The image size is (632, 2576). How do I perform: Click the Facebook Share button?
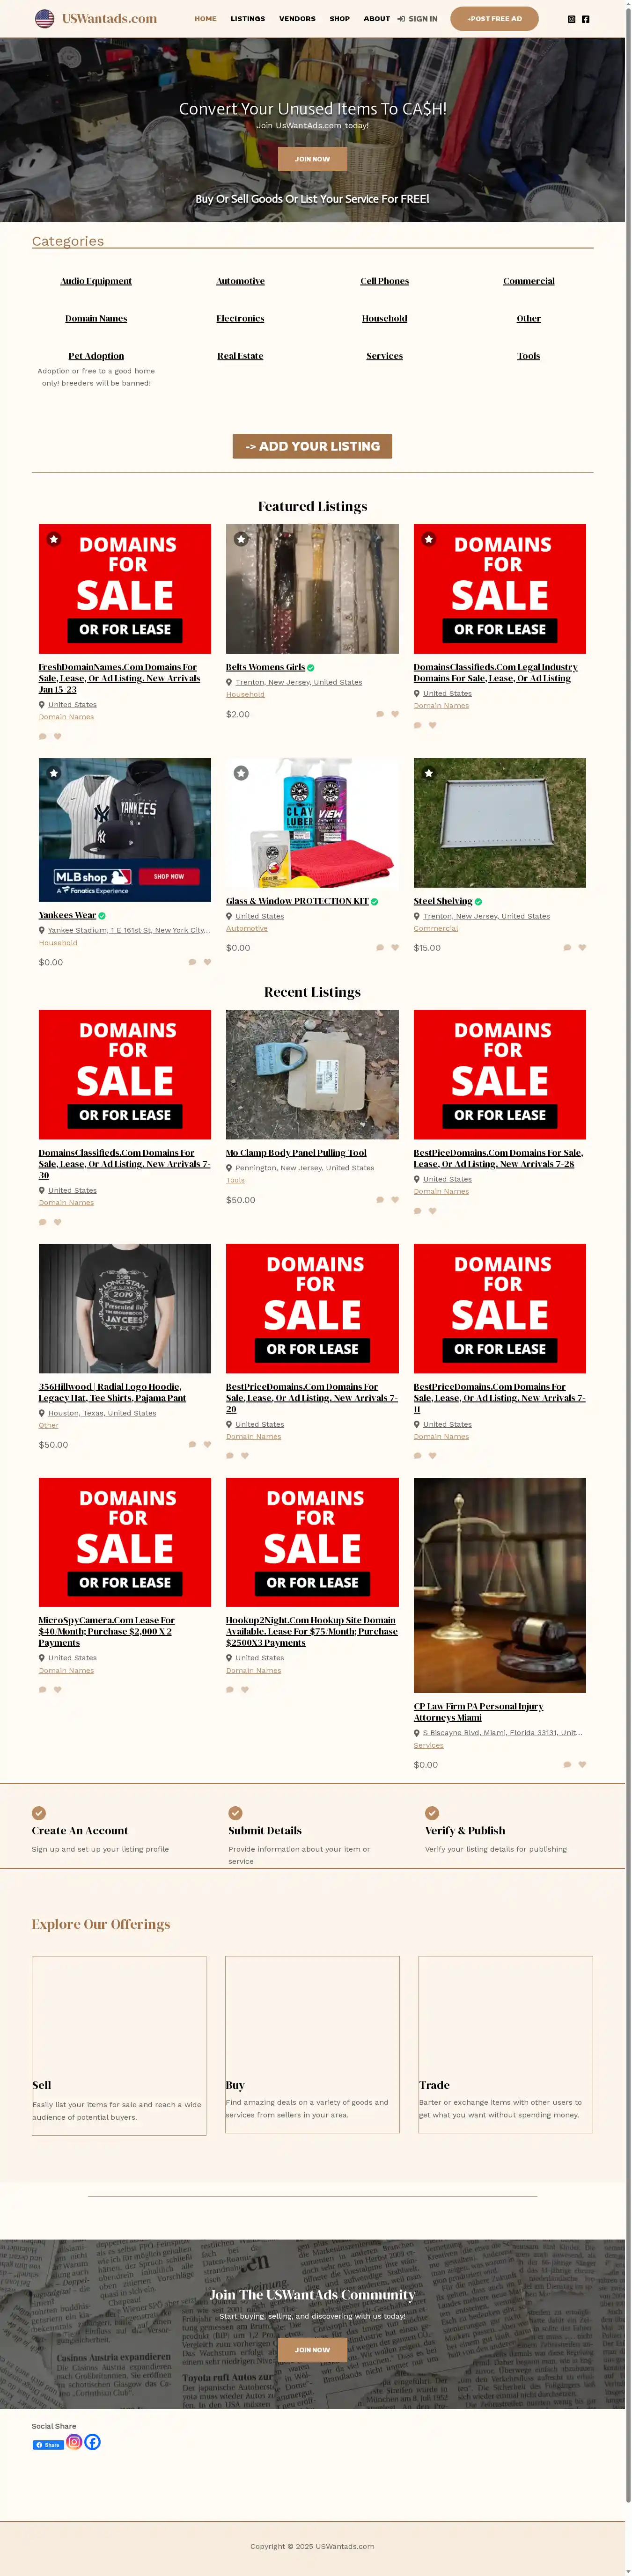[48, 2444]
